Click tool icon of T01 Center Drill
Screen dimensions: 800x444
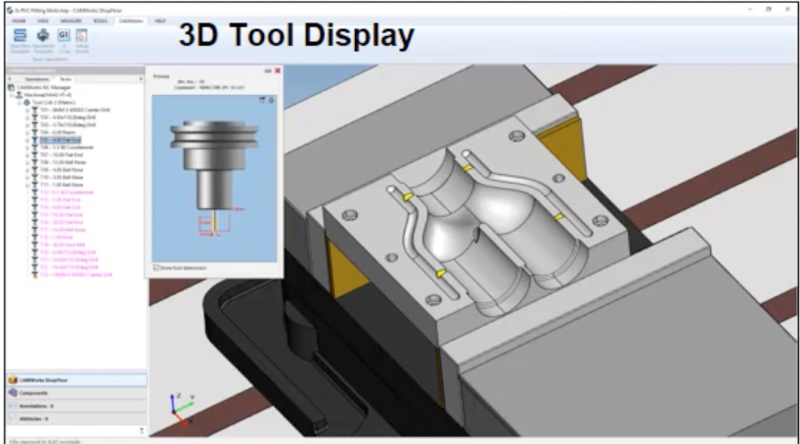35,110
